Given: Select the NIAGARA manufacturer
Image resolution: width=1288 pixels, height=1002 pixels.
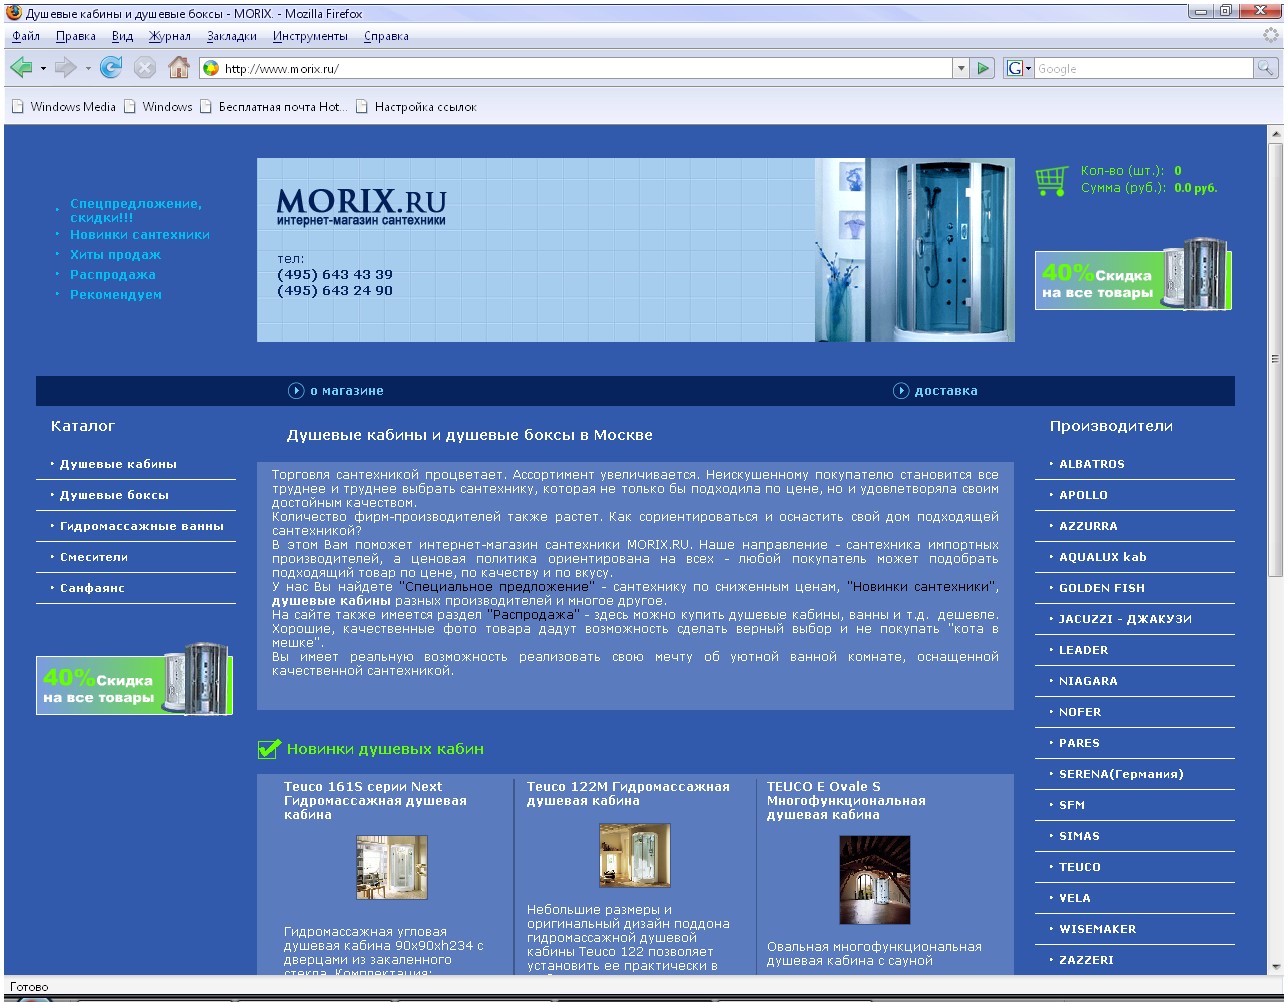Looking at the screenshot, I should [x=1089, y=681].
